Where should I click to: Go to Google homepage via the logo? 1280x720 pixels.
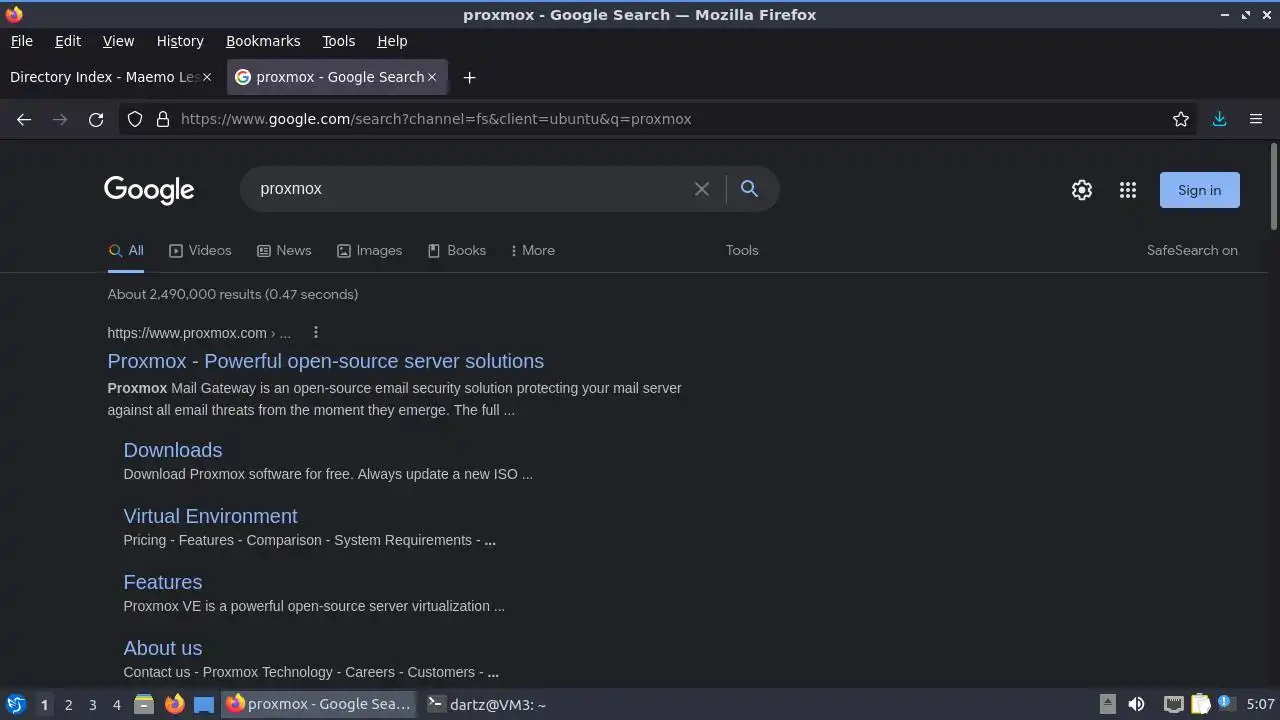point(149,190)
